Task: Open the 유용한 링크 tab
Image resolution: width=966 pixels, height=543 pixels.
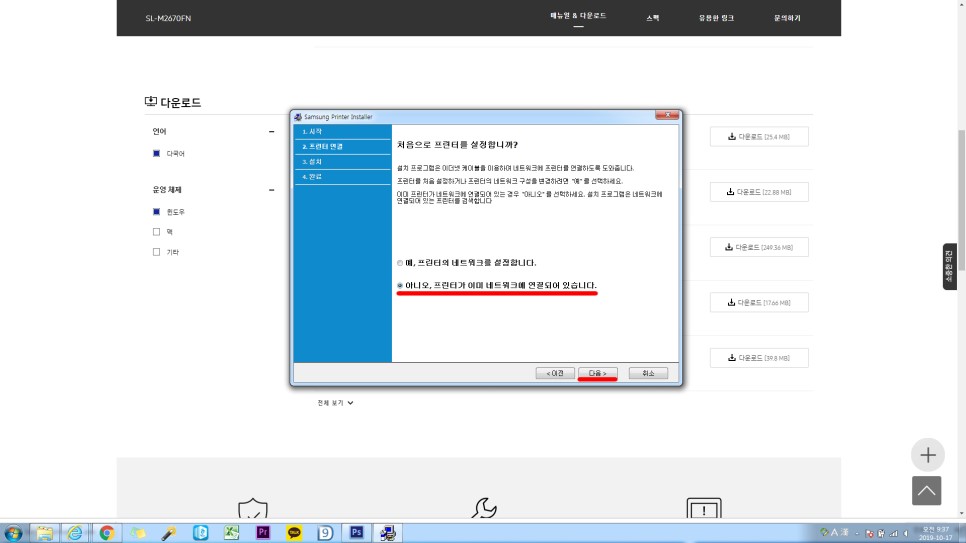Action: [x=716, y=18]
